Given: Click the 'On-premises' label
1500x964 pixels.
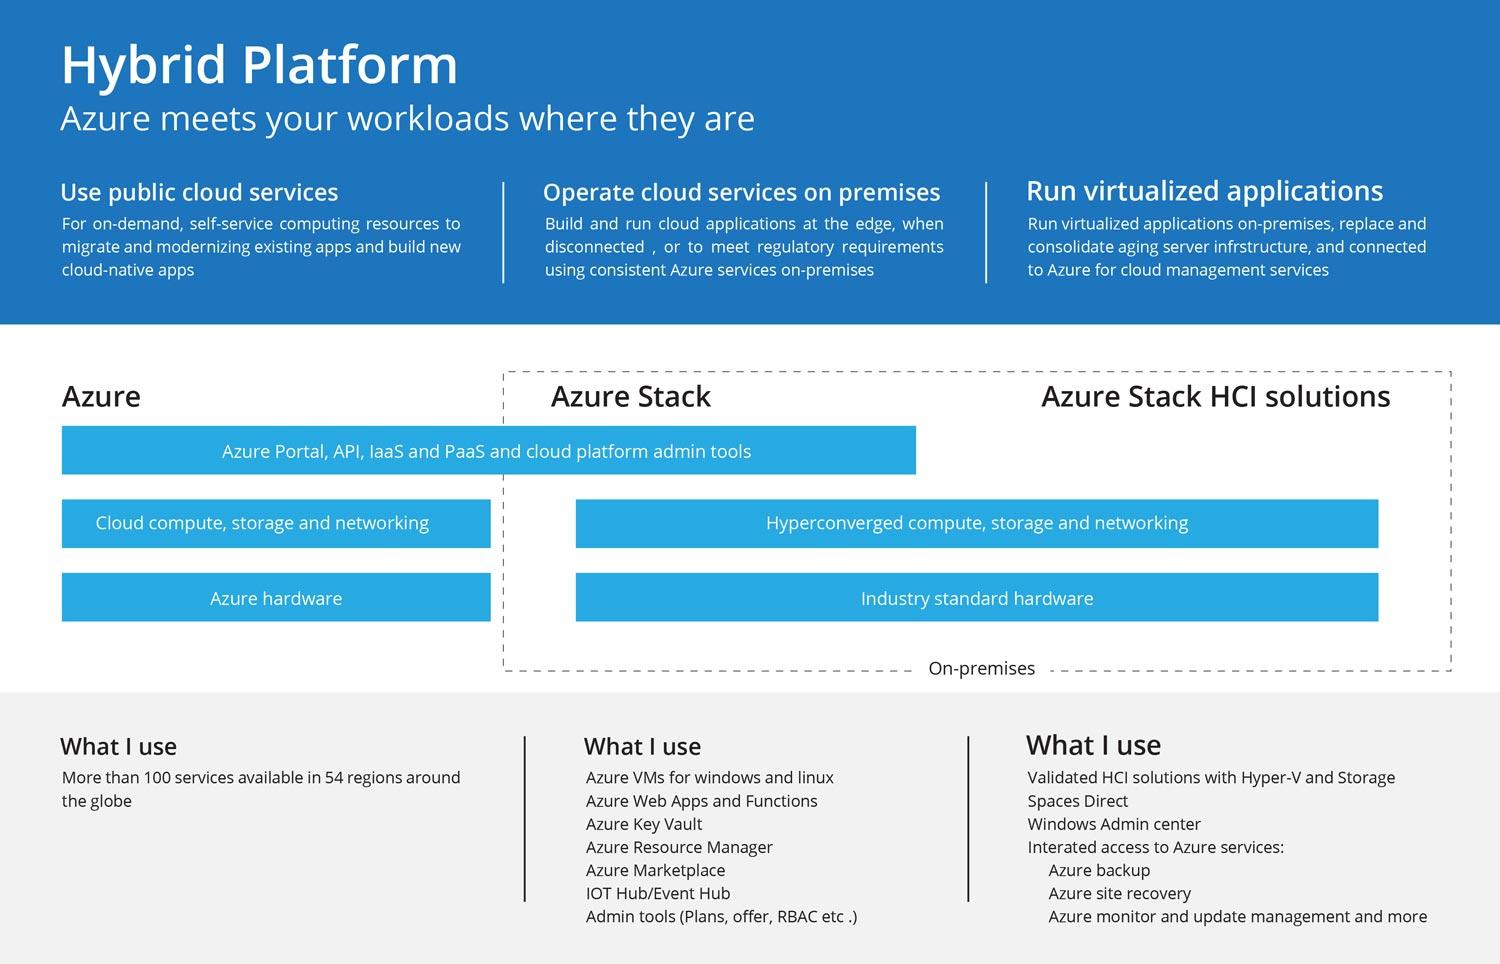Looking at the screenshot, I should [x=981, y=668].
